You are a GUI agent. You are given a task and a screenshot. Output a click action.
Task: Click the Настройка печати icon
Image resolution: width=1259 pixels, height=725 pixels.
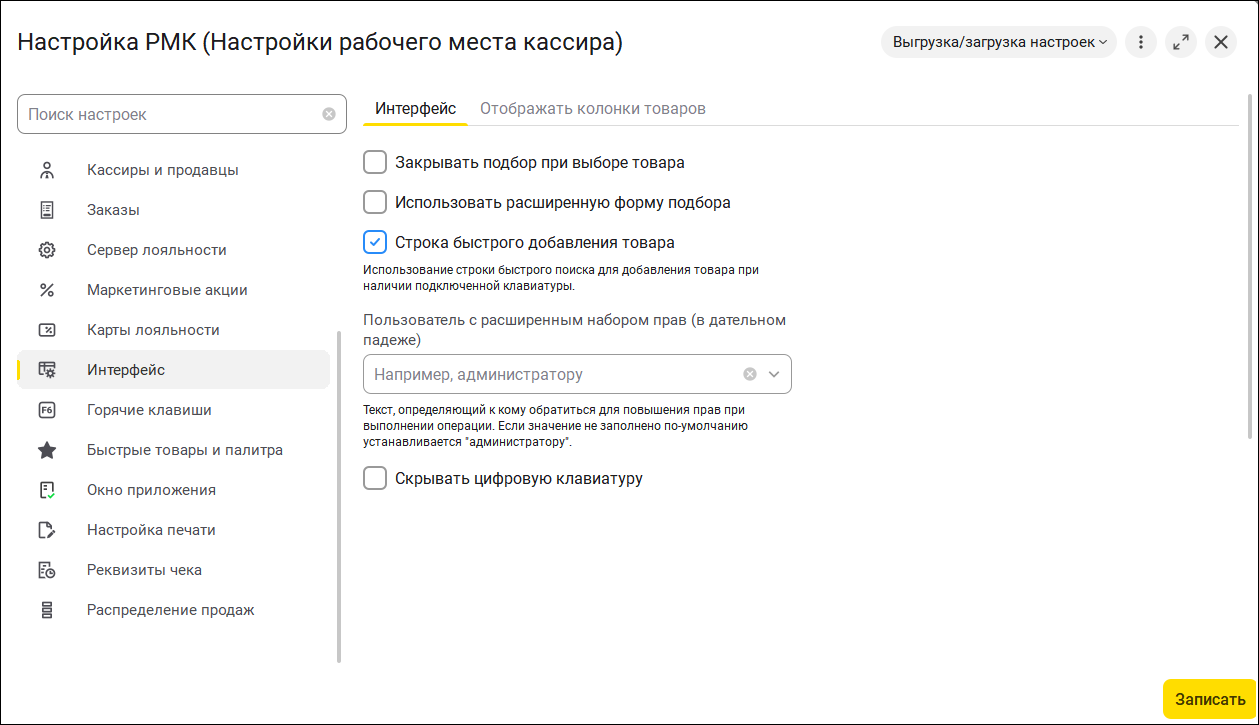click(47, 530)
